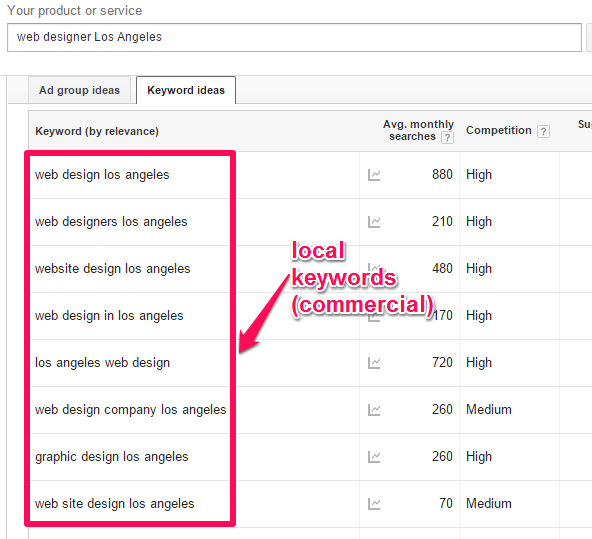Click the 880 monthly searches value
The width and height of the screenshot is (592, 539).
[442, 174]
